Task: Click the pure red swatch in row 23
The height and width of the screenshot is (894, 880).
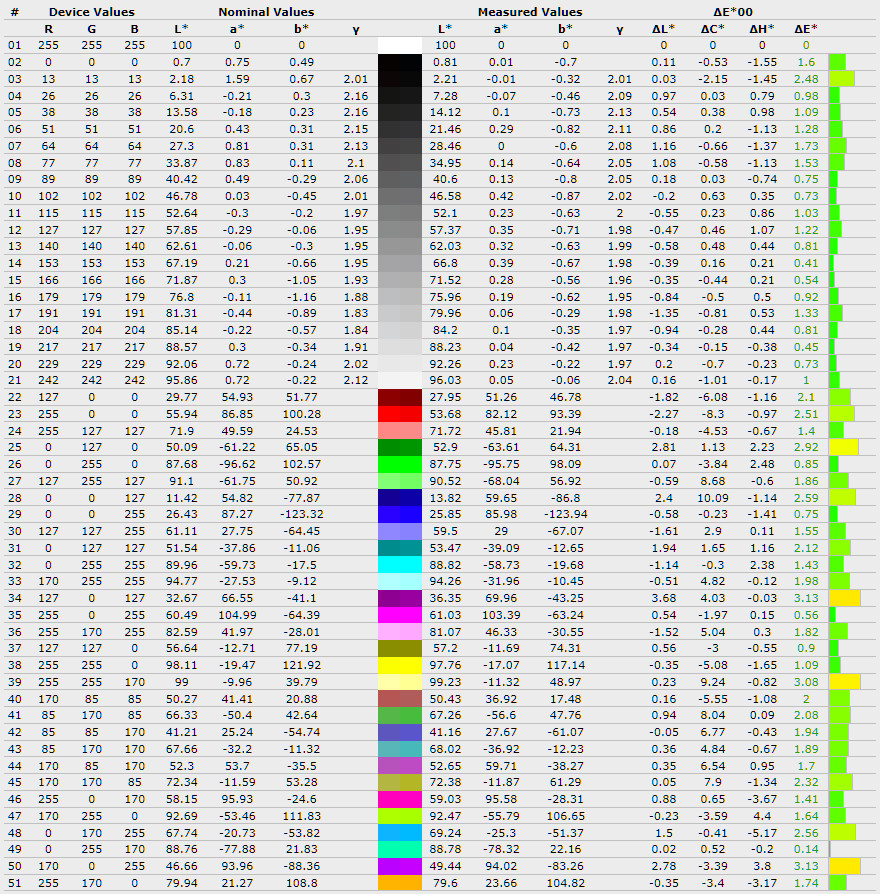Action: click(407, 413)
